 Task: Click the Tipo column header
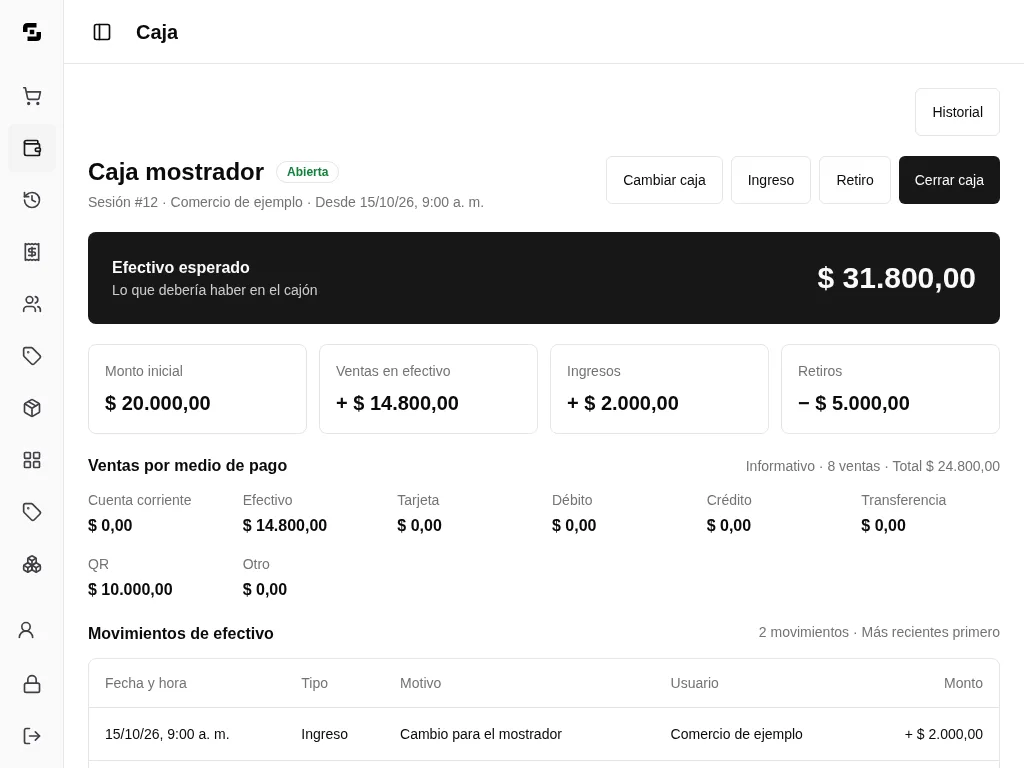click(314, 683)
